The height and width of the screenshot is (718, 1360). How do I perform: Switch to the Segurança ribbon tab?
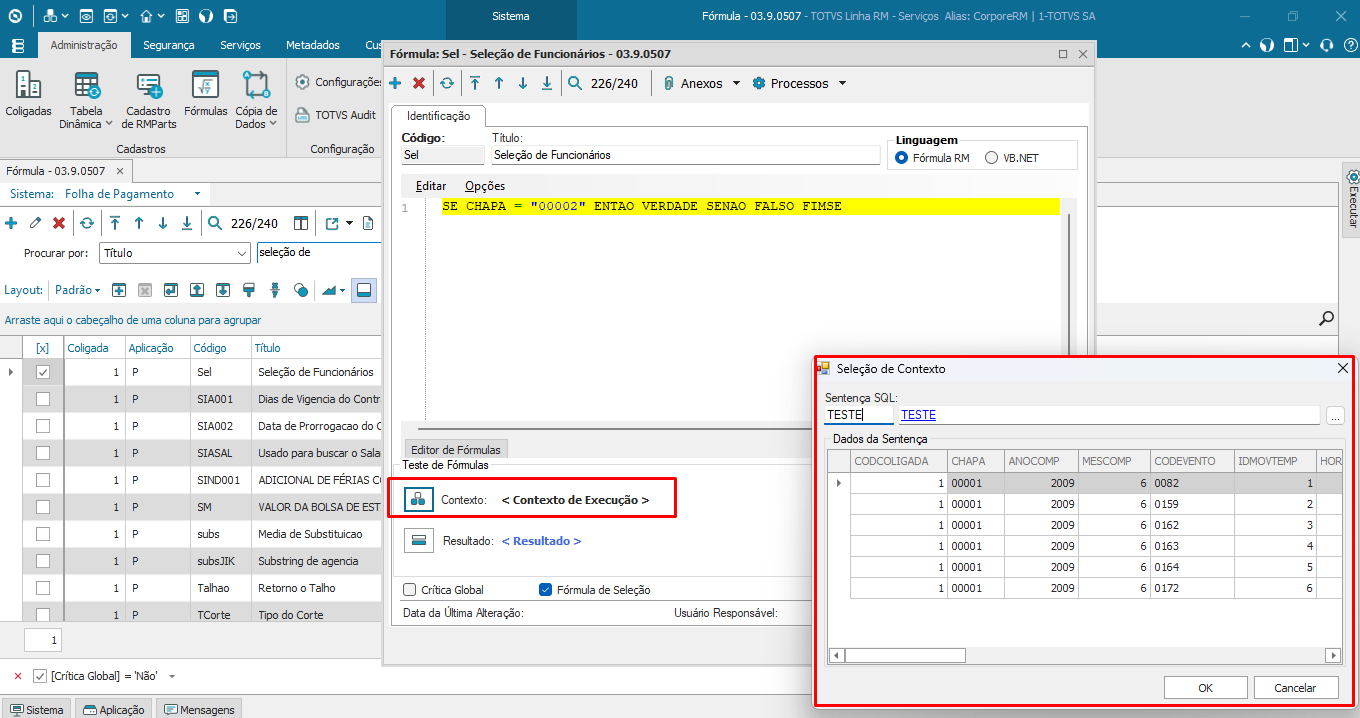168,45
